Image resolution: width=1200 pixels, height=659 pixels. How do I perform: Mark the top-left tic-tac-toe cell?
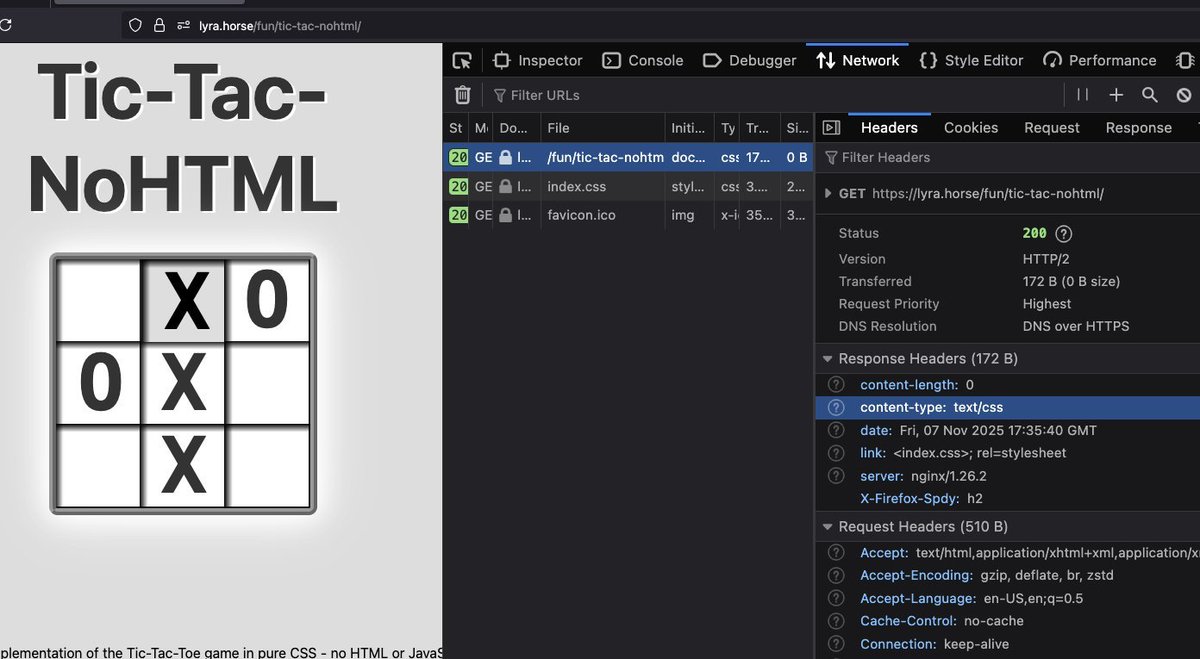(99, 300)
